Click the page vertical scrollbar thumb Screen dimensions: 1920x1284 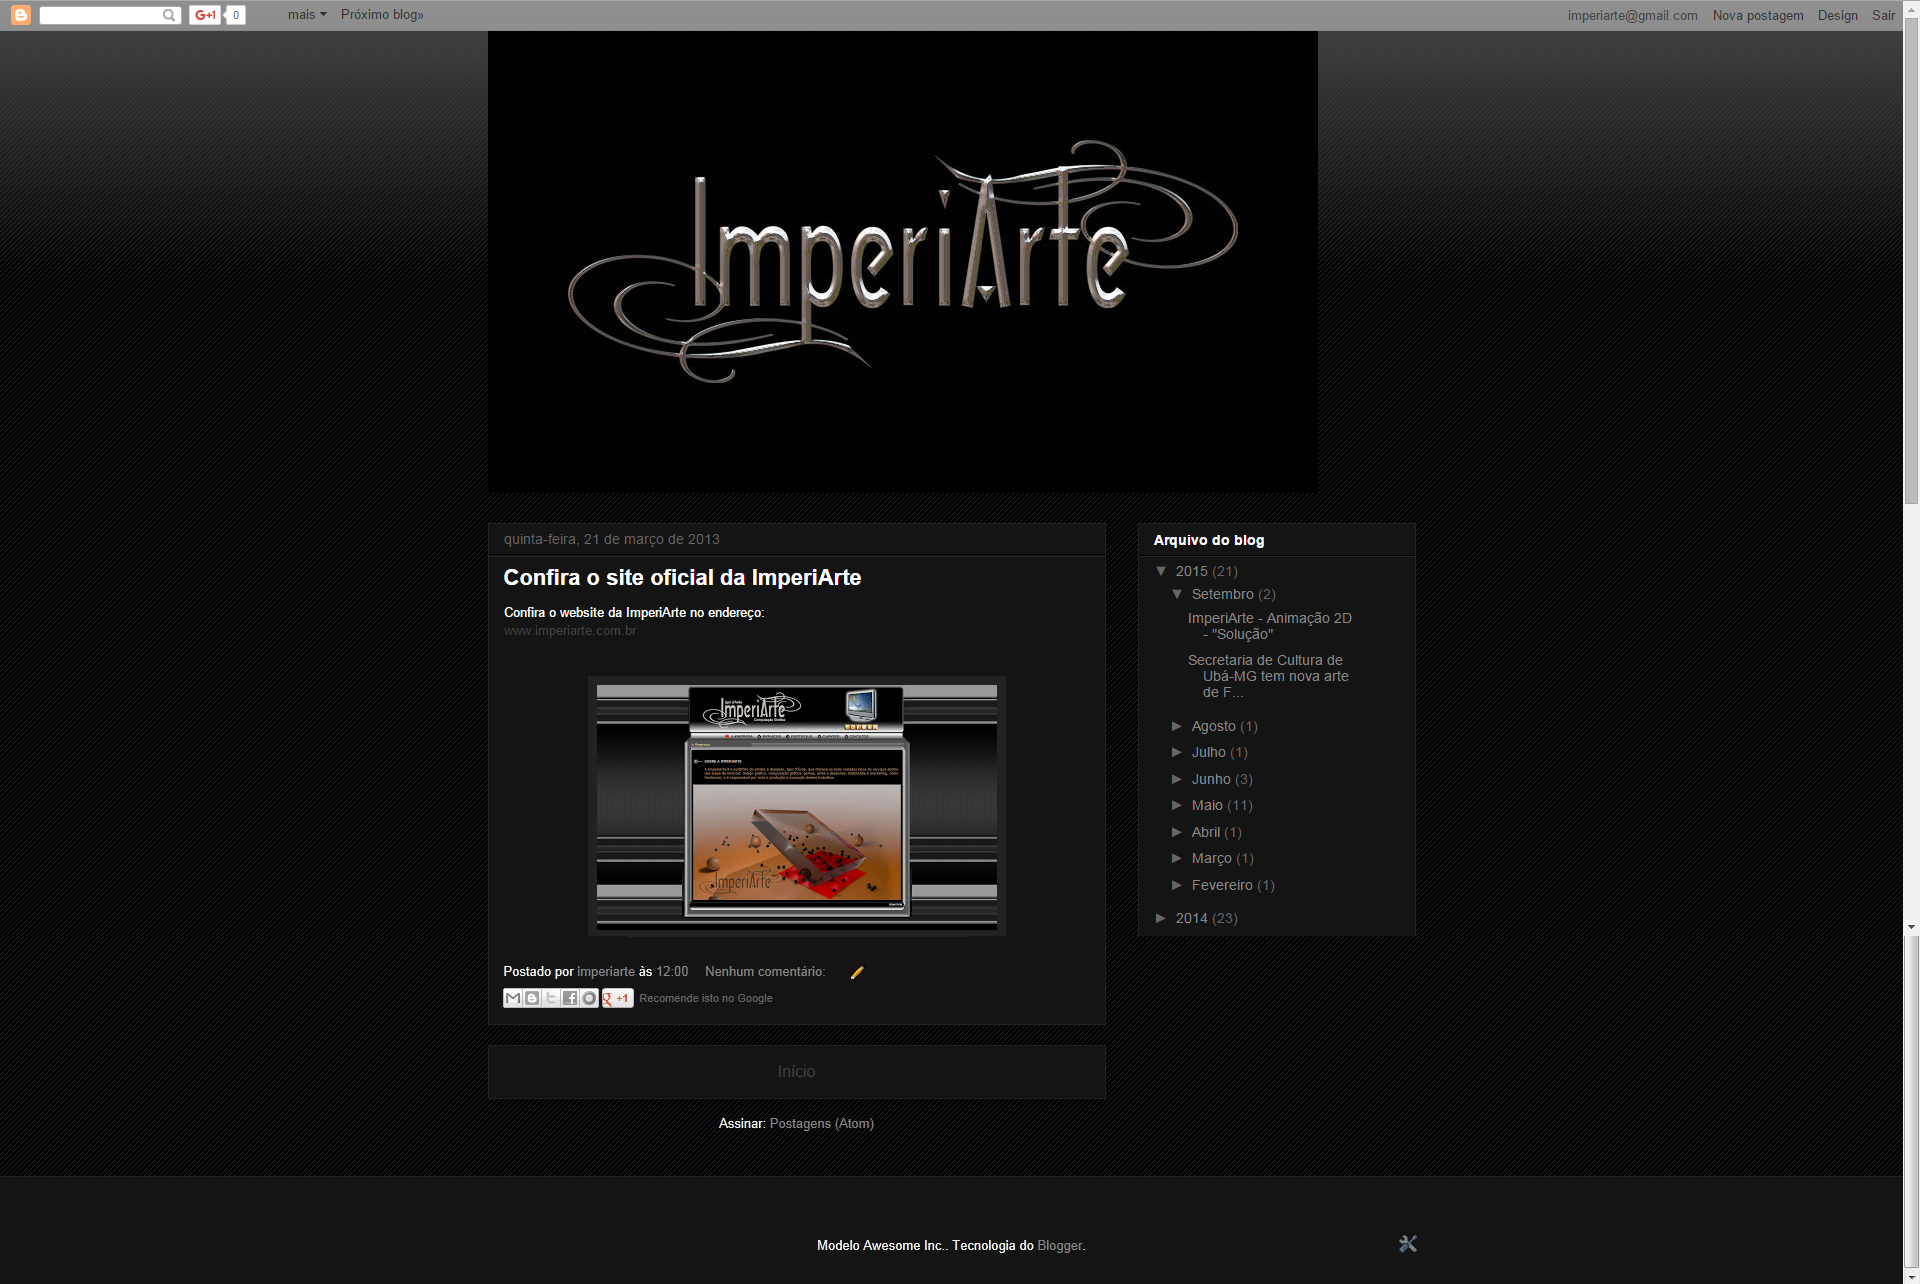(x=1911, y=260)
